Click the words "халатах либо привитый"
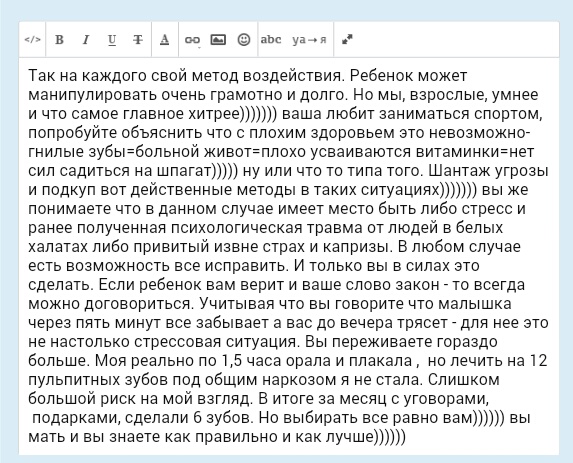The image size is (573, 463). (x=119, y=247)
